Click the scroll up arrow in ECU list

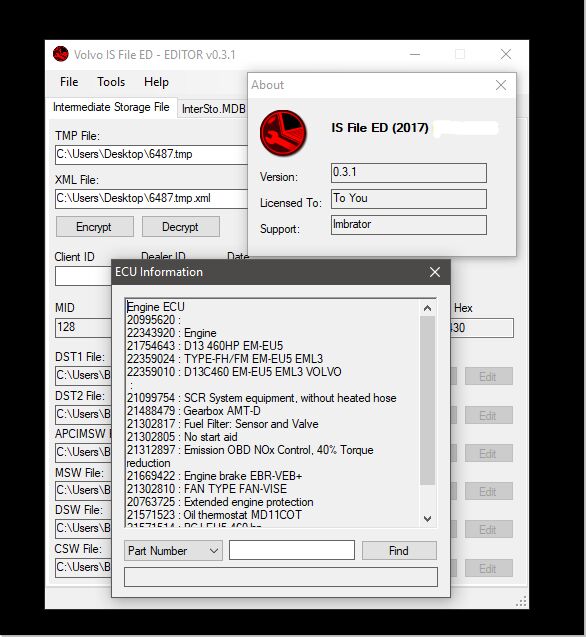(x=427, y=308)
